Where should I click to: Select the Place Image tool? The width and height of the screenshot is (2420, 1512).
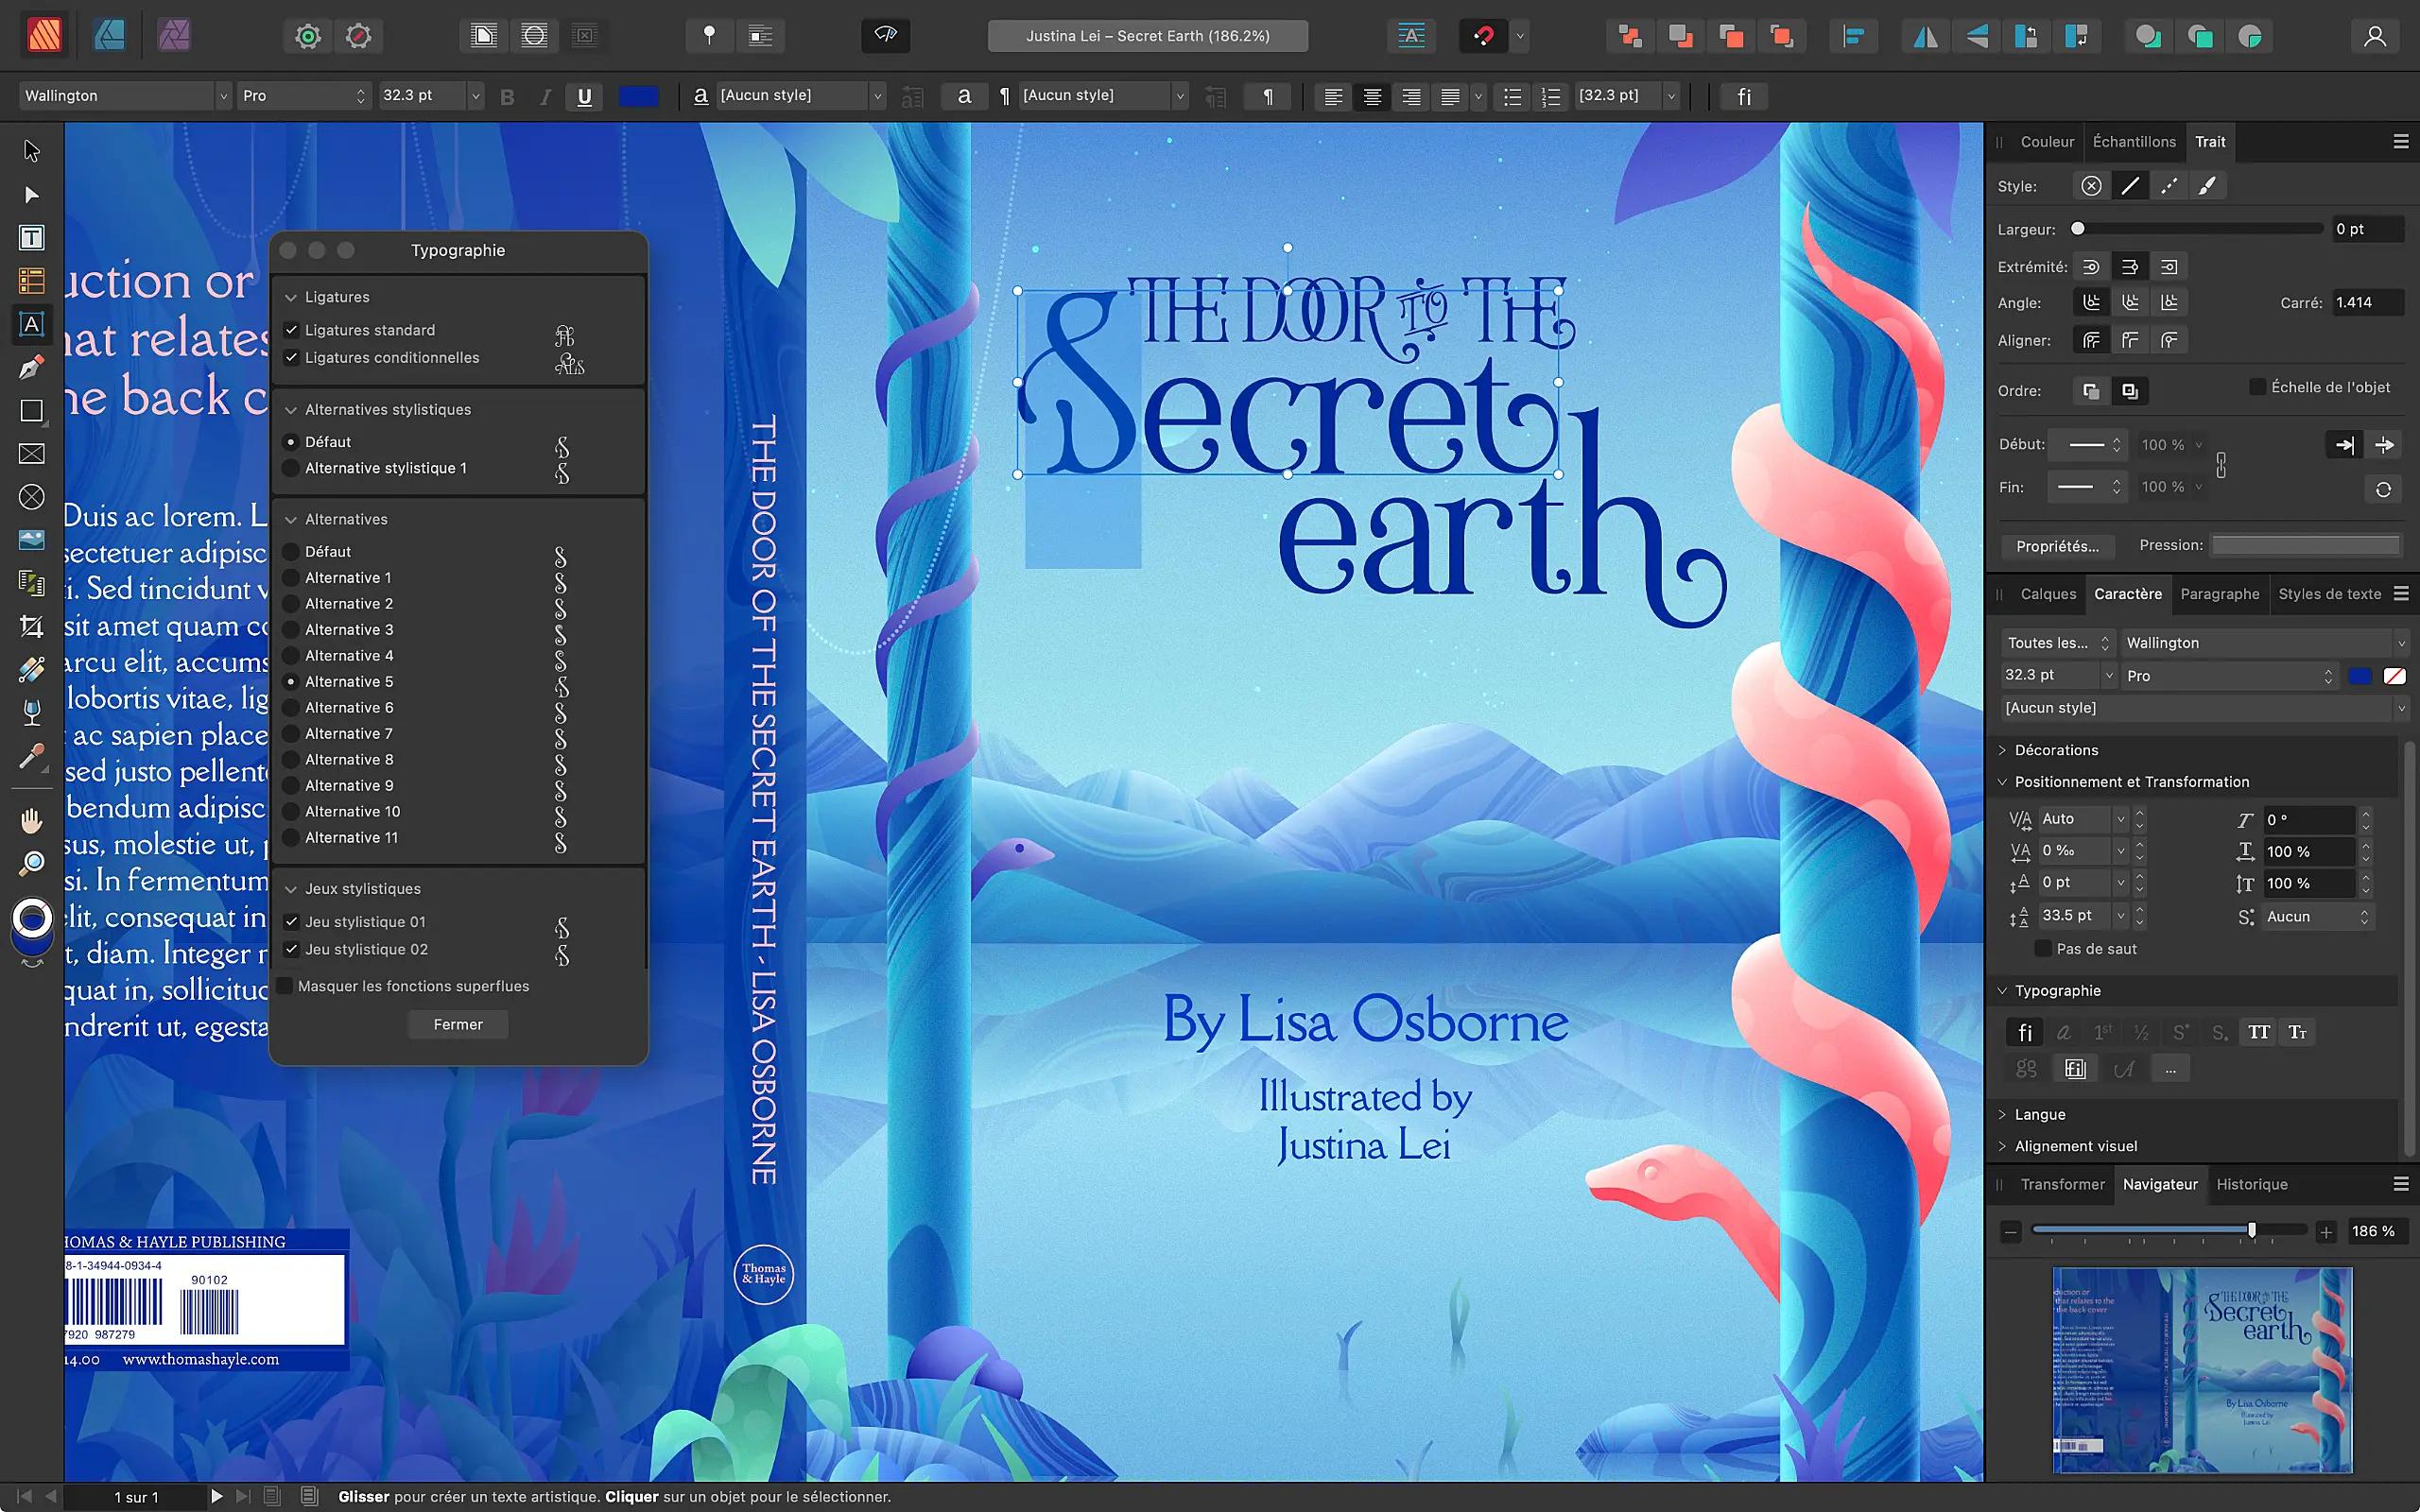pos(31,540)
